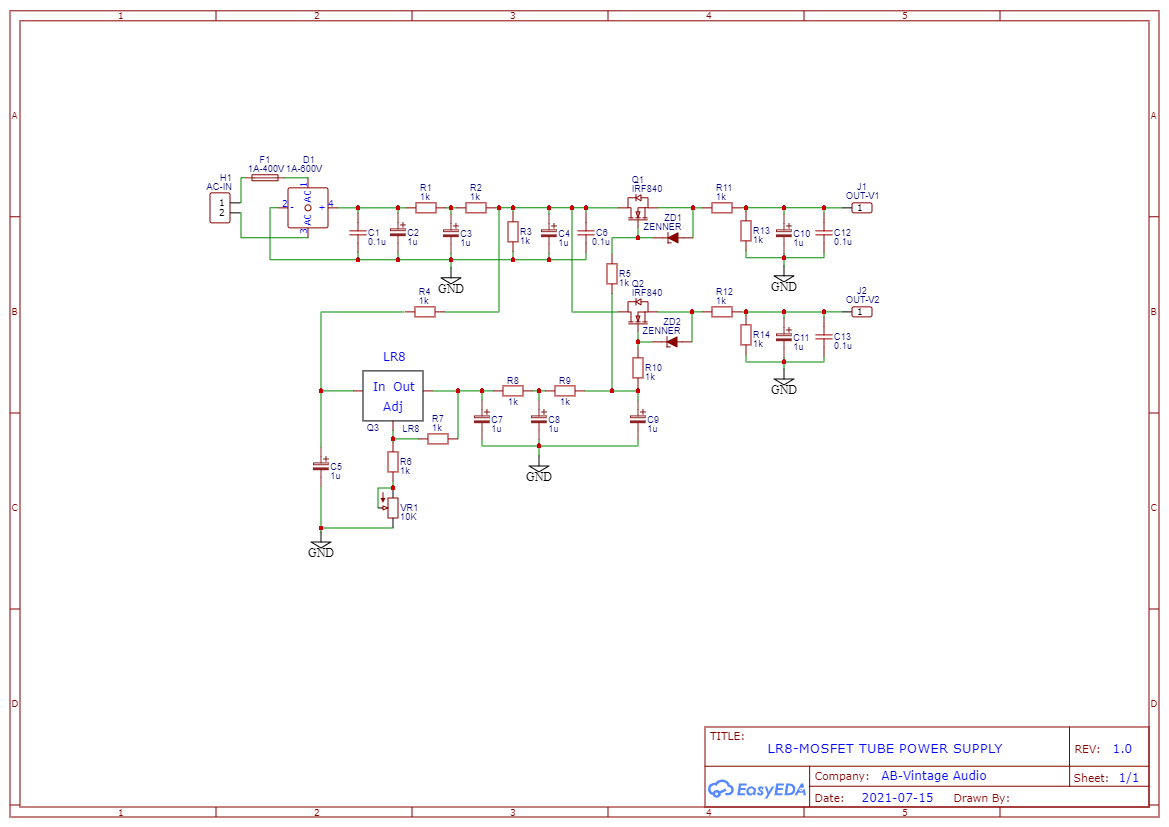Screen dimensions: 1169x827
Task: Select the J1 OUT-V1 connector pin
Action: 861,208
